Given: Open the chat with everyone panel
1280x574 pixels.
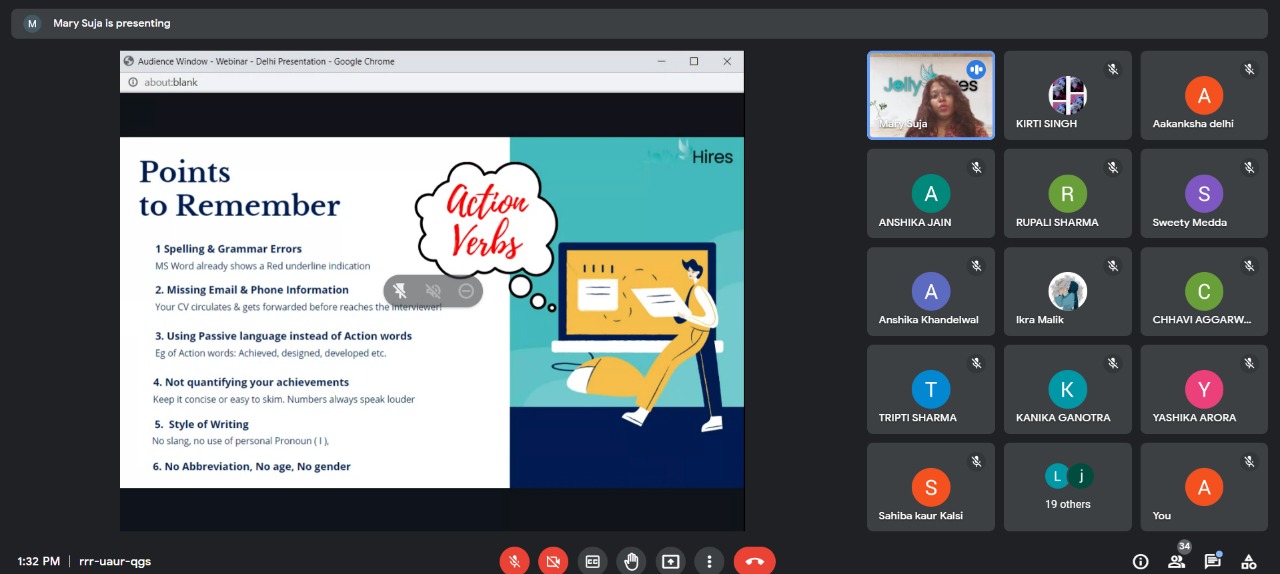Looking at the screenshot, I should click(x=1212, y=561).
